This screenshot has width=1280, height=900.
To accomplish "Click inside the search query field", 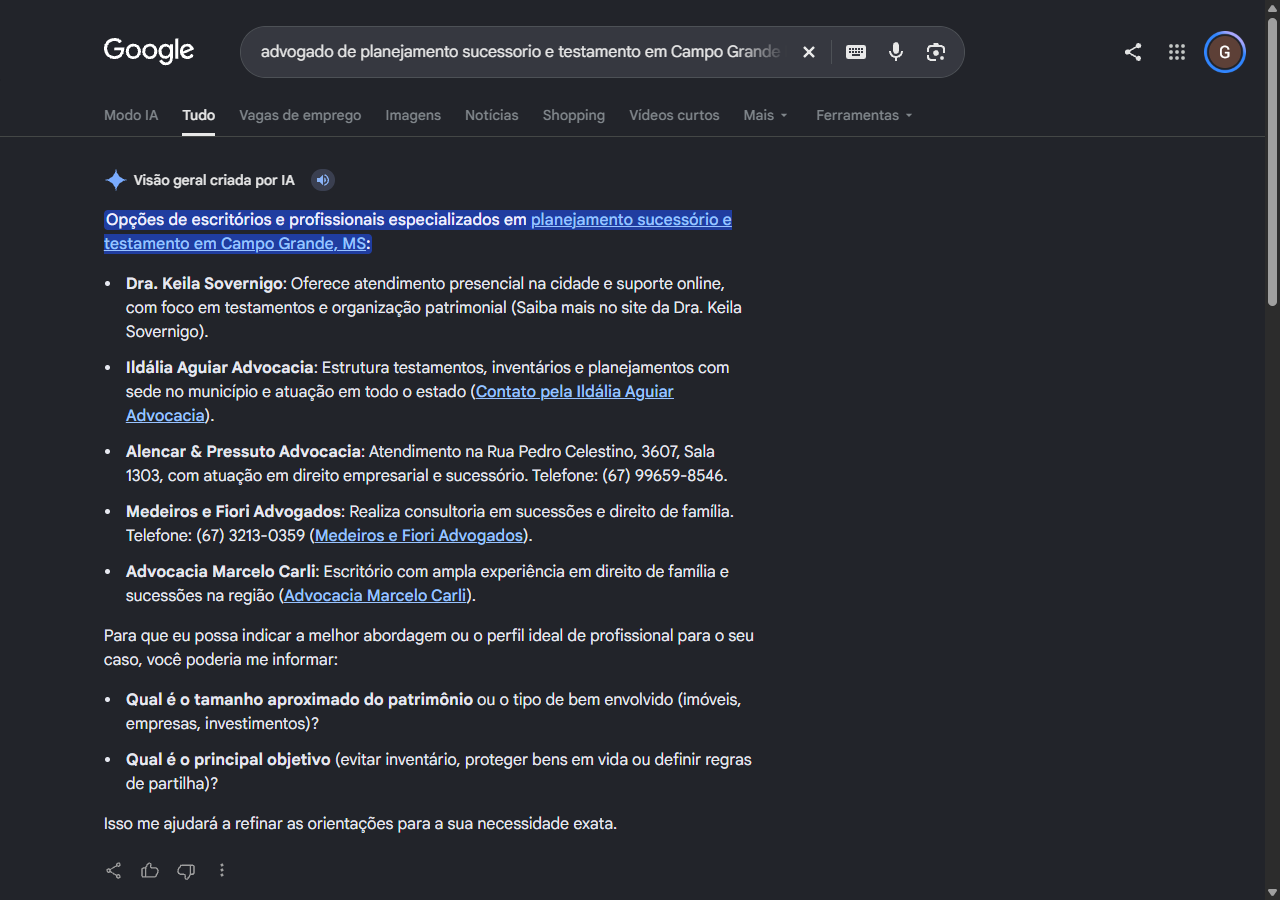I will point(520,52).
